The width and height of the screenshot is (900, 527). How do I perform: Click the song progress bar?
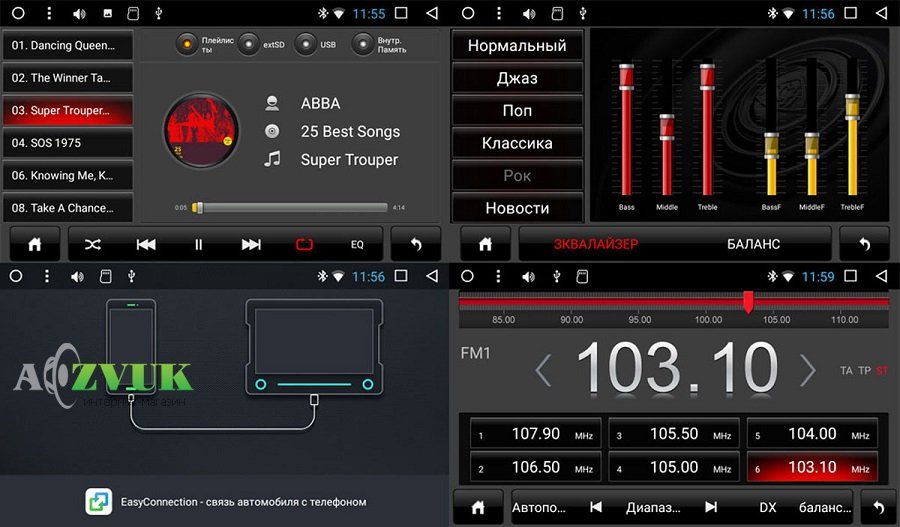pyautogui.click(x=290, y=208)
